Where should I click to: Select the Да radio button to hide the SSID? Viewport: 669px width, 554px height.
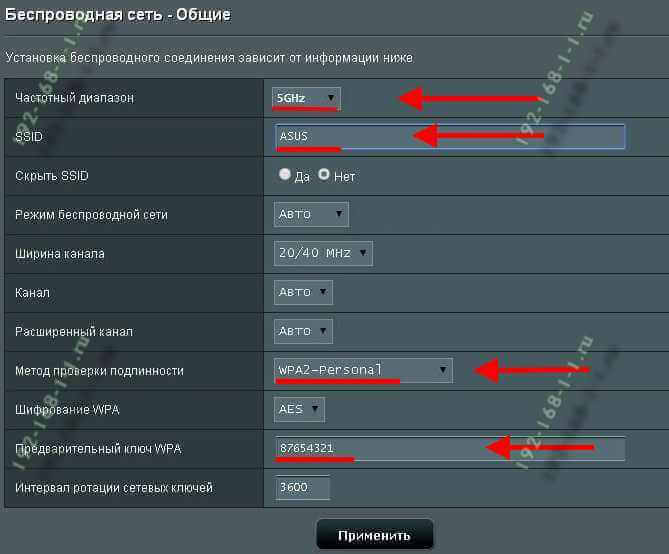click(285, 174)
